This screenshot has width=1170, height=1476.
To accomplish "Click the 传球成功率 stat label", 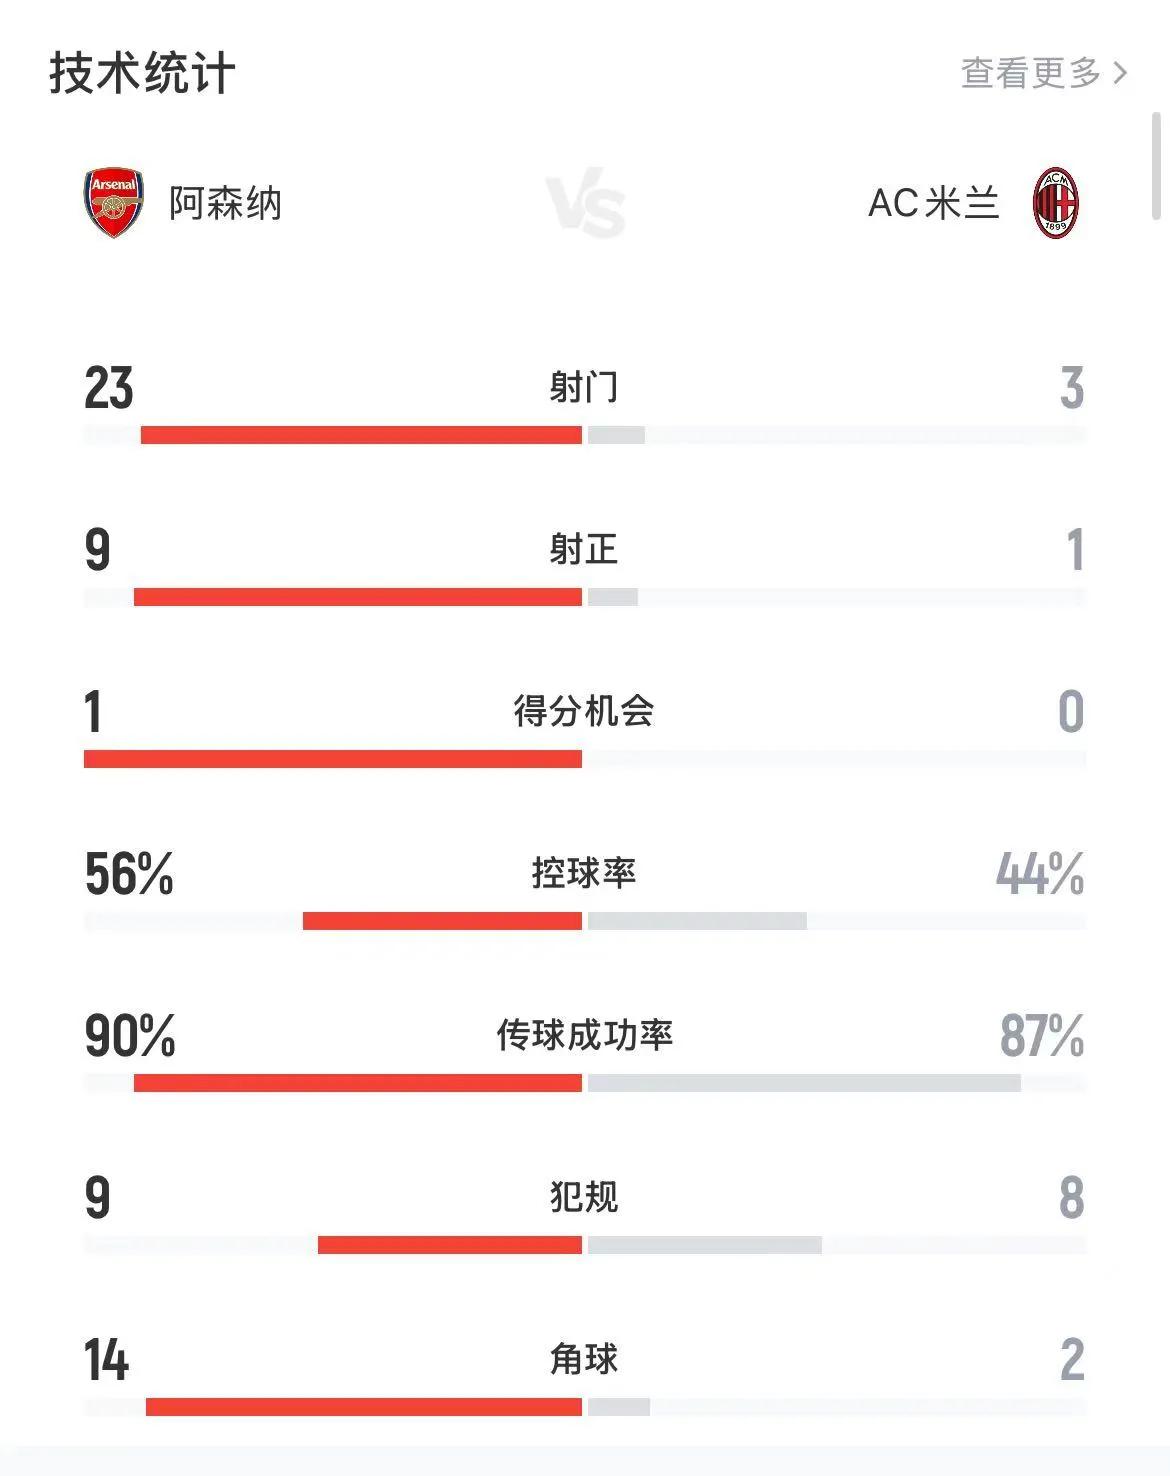I will (584, 1035).
